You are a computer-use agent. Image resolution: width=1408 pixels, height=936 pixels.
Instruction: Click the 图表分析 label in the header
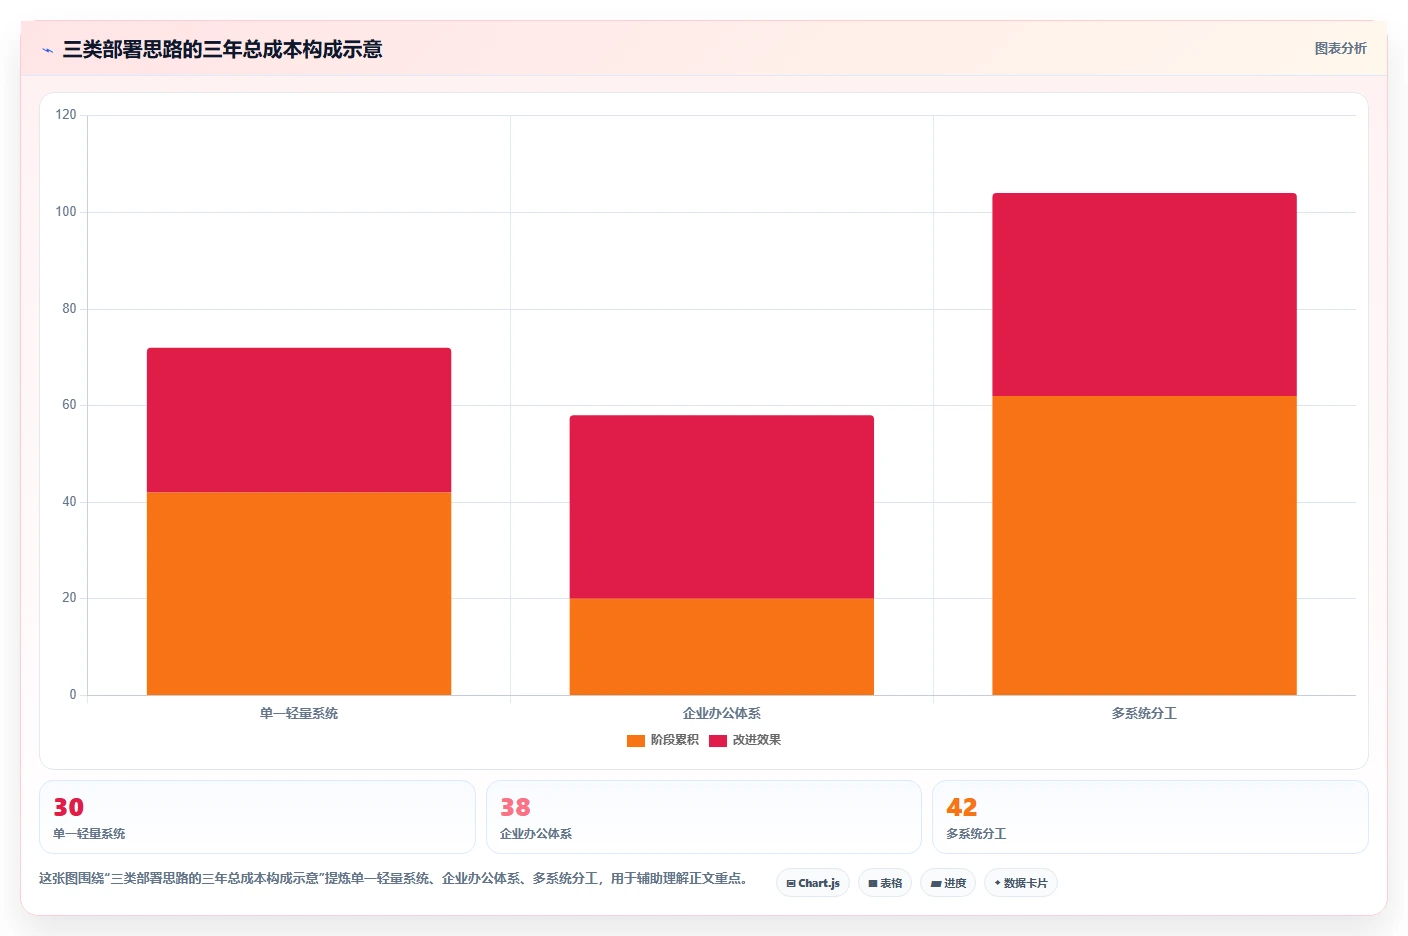click(1340, 48)
